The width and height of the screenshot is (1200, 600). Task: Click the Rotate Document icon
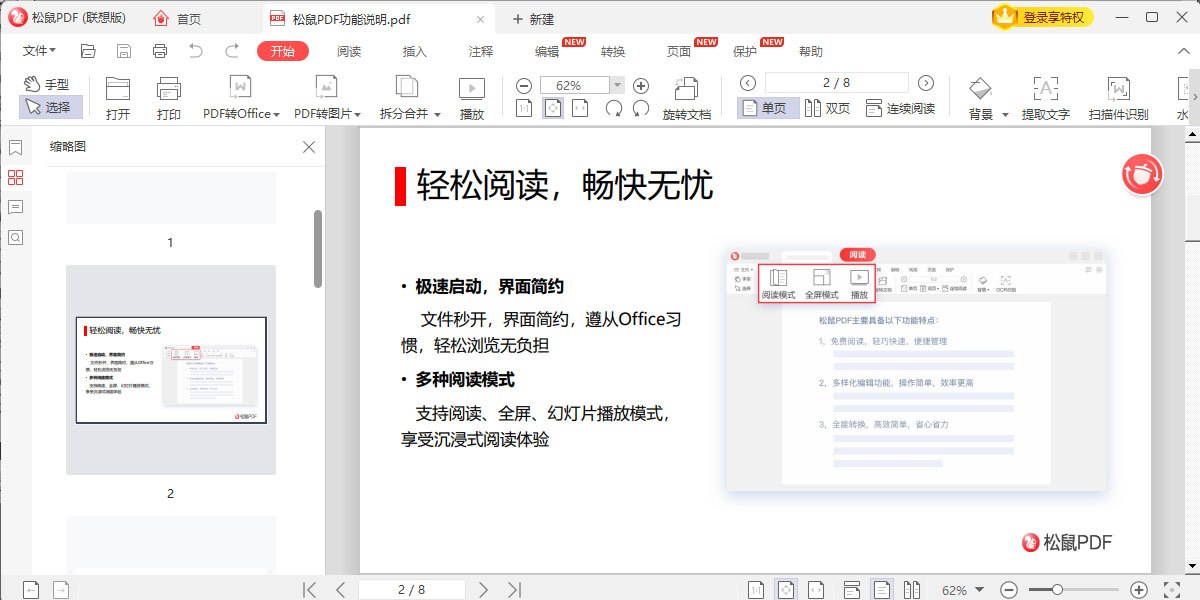[x=686, y=98]
